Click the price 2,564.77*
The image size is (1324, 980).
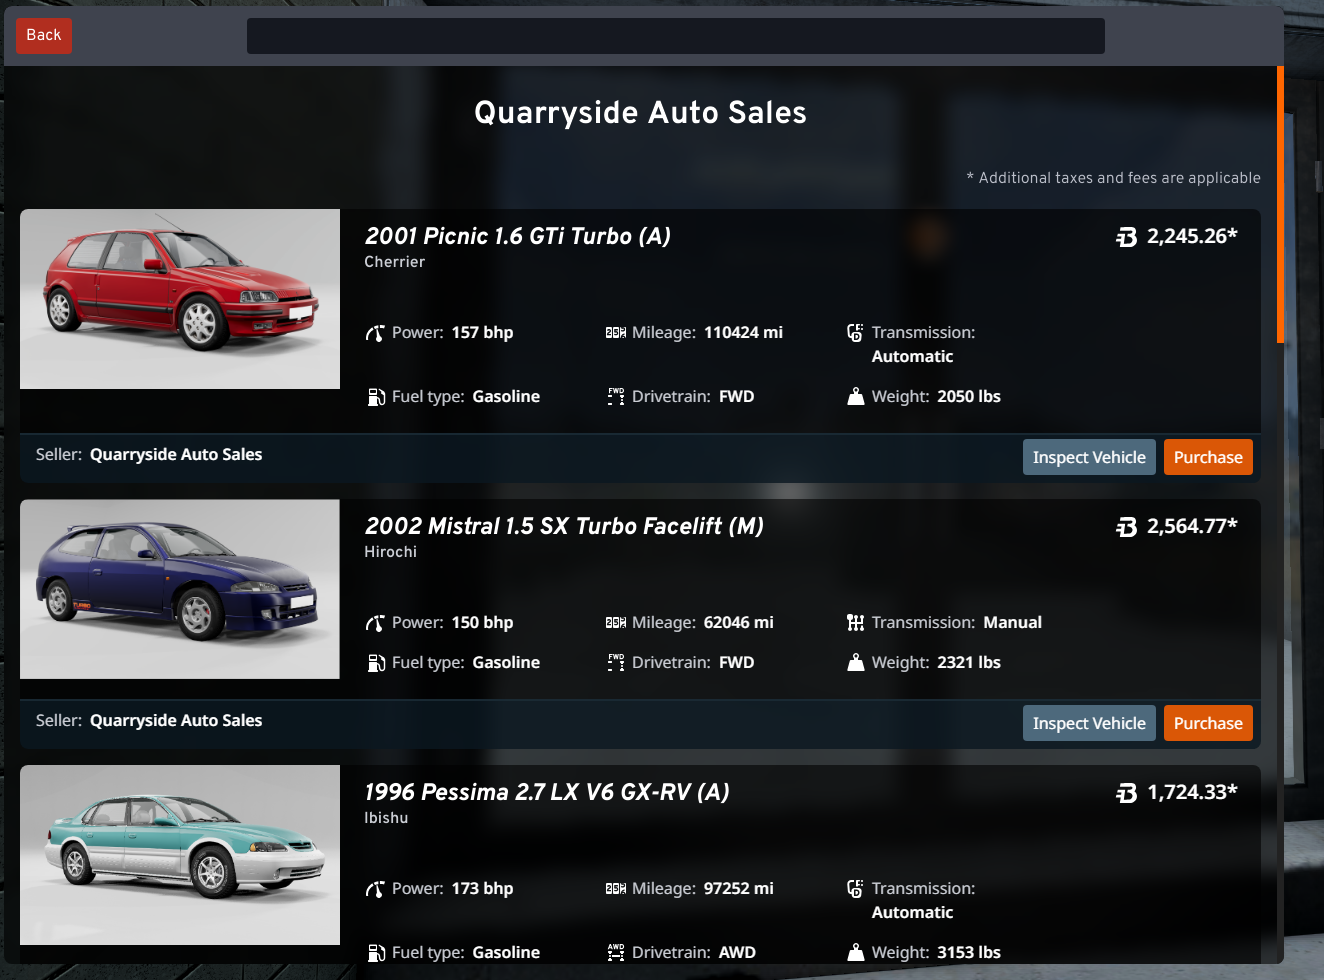pos(1192,526)
